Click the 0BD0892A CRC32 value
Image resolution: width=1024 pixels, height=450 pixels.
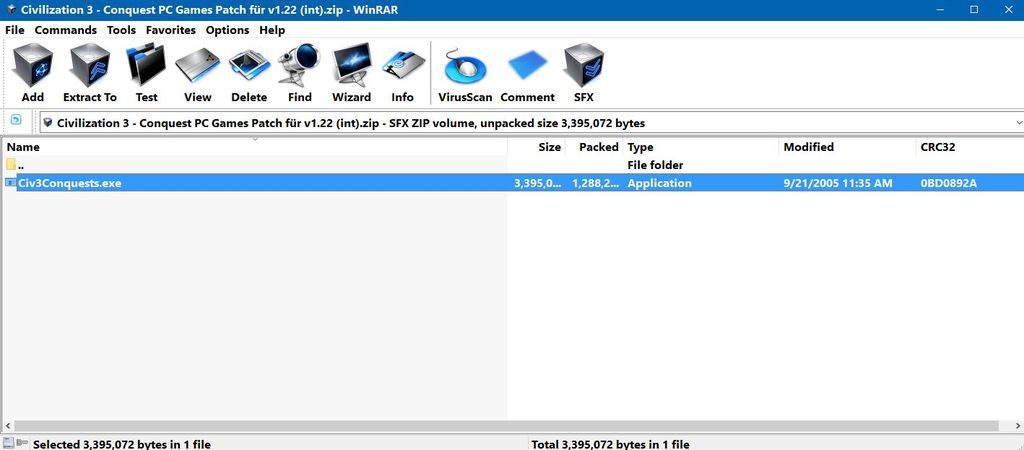pos(948,183)
